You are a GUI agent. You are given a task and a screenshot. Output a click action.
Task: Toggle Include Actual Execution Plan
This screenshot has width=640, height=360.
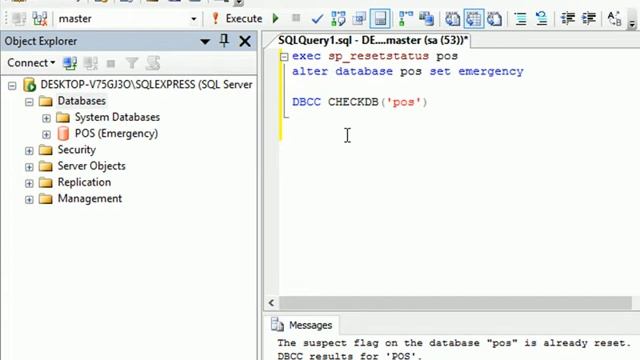click(406, 19)
